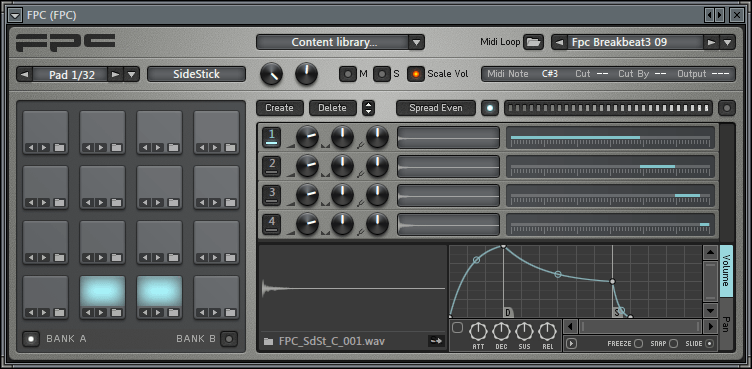
Task: Select layer 4 number button
Action: (x=272, y=225)
